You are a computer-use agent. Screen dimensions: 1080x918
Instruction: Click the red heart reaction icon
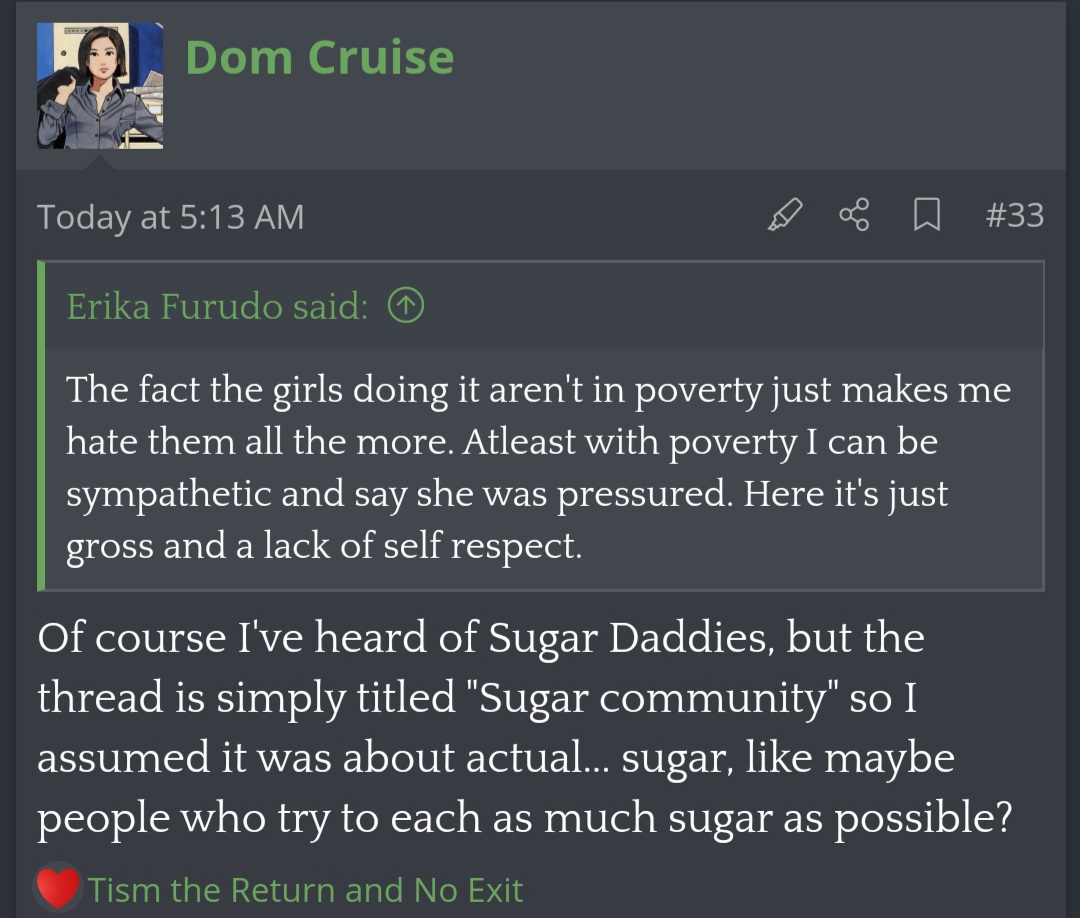(58, 888)
